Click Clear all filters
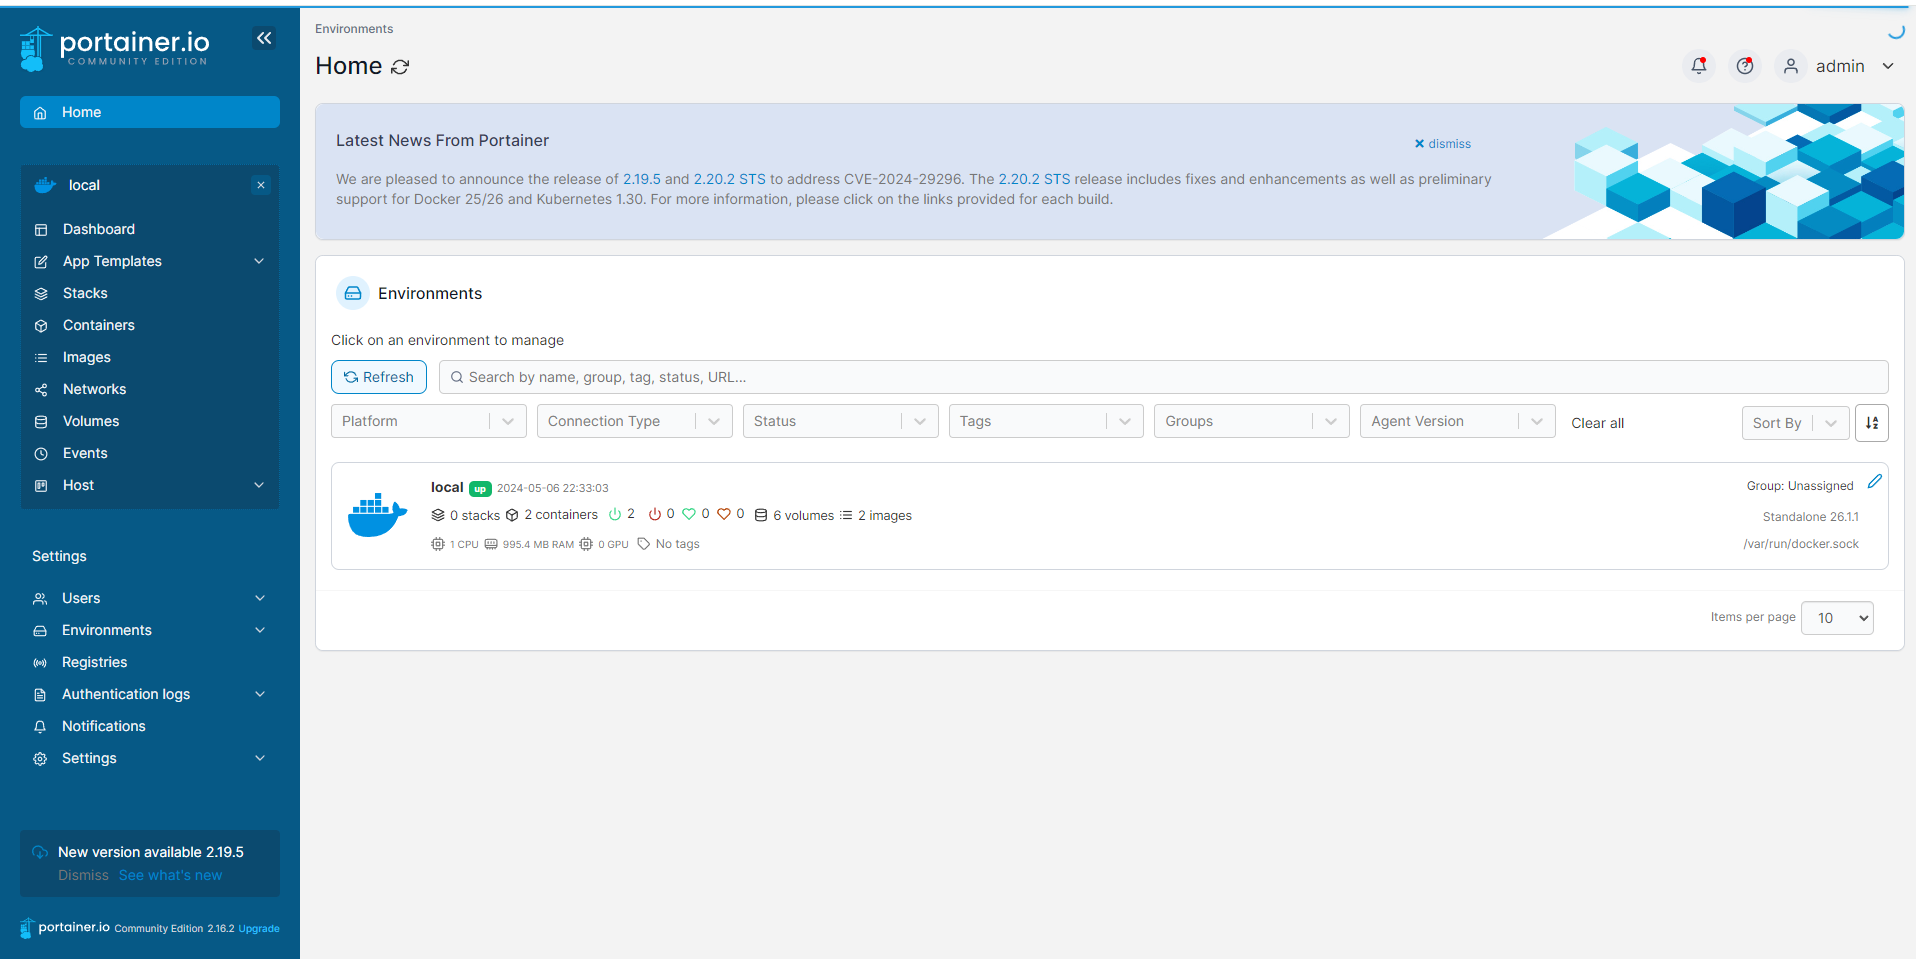Screen dimensions: 1916x959 pyautogui.click(x=1597, y=423)
